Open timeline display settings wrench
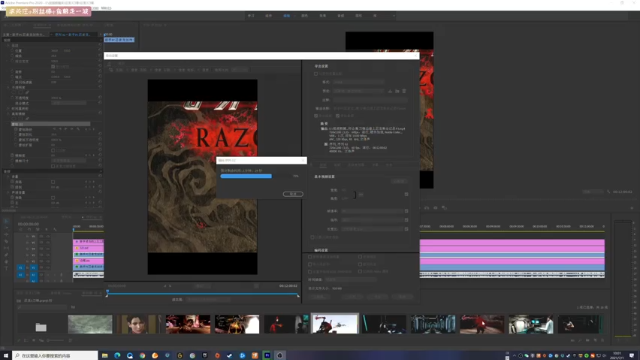 (x=55, y=229)
